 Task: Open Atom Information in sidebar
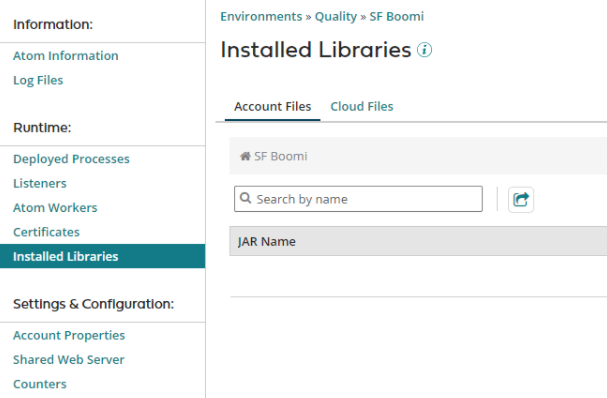click(66, 56)
